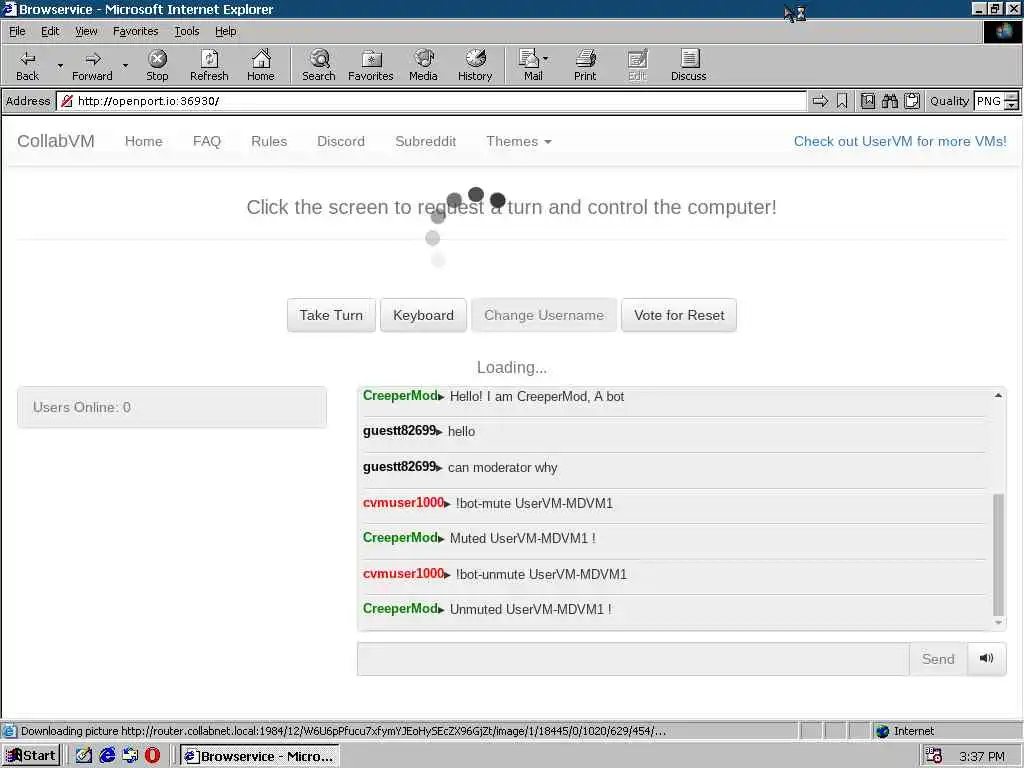
Task: Click the 3:37 PM taskbar clock
Action: 982,756
